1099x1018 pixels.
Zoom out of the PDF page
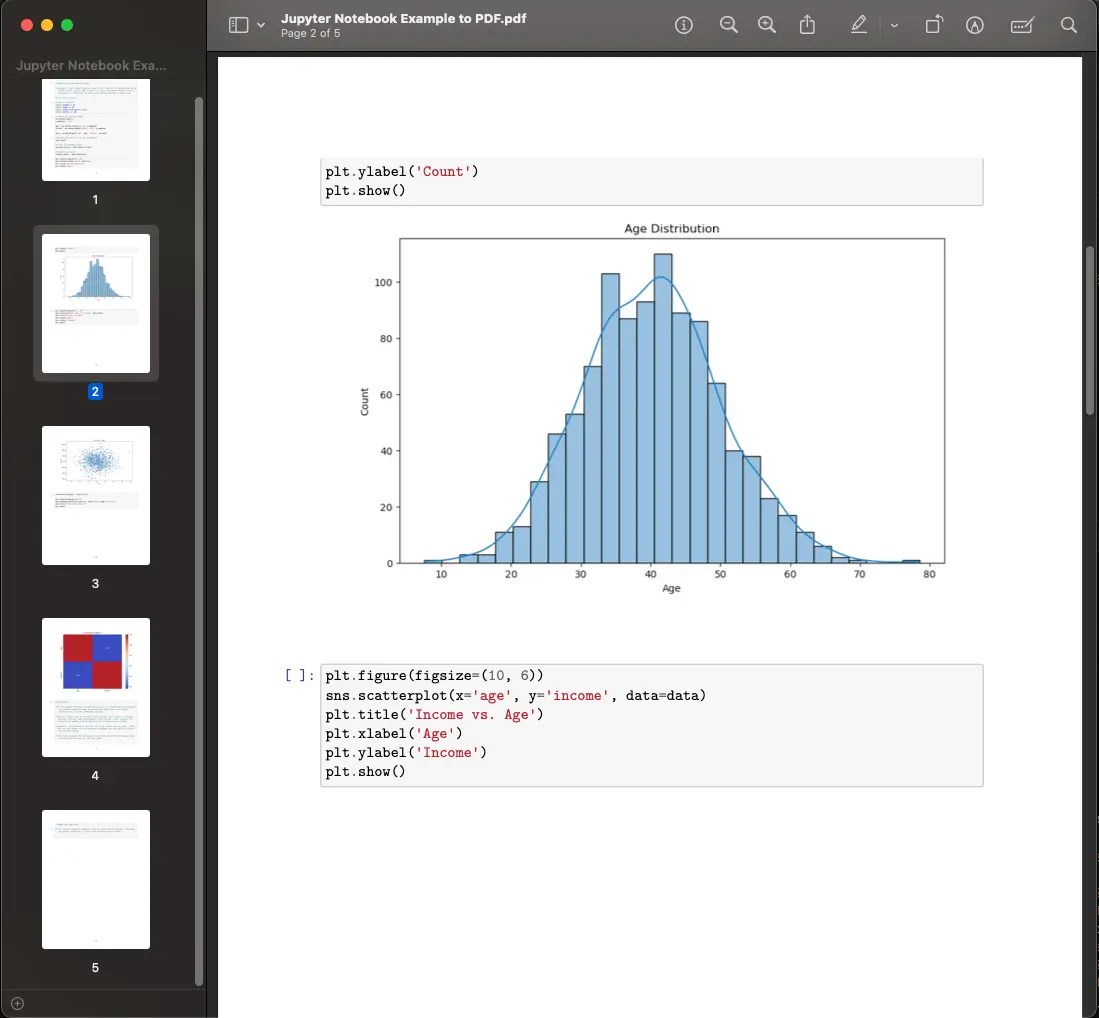tap(729, 25)
